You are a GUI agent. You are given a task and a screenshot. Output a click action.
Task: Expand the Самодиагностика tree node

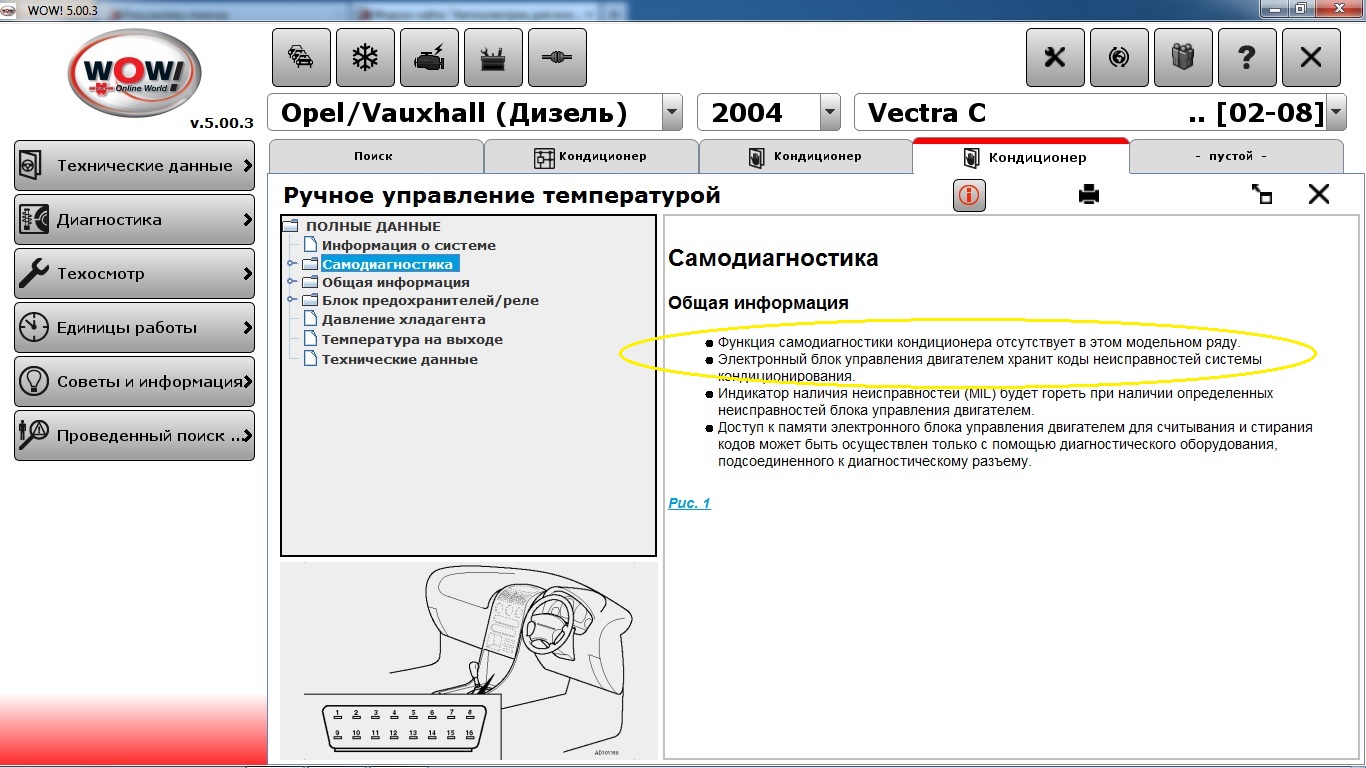point(292,265)
